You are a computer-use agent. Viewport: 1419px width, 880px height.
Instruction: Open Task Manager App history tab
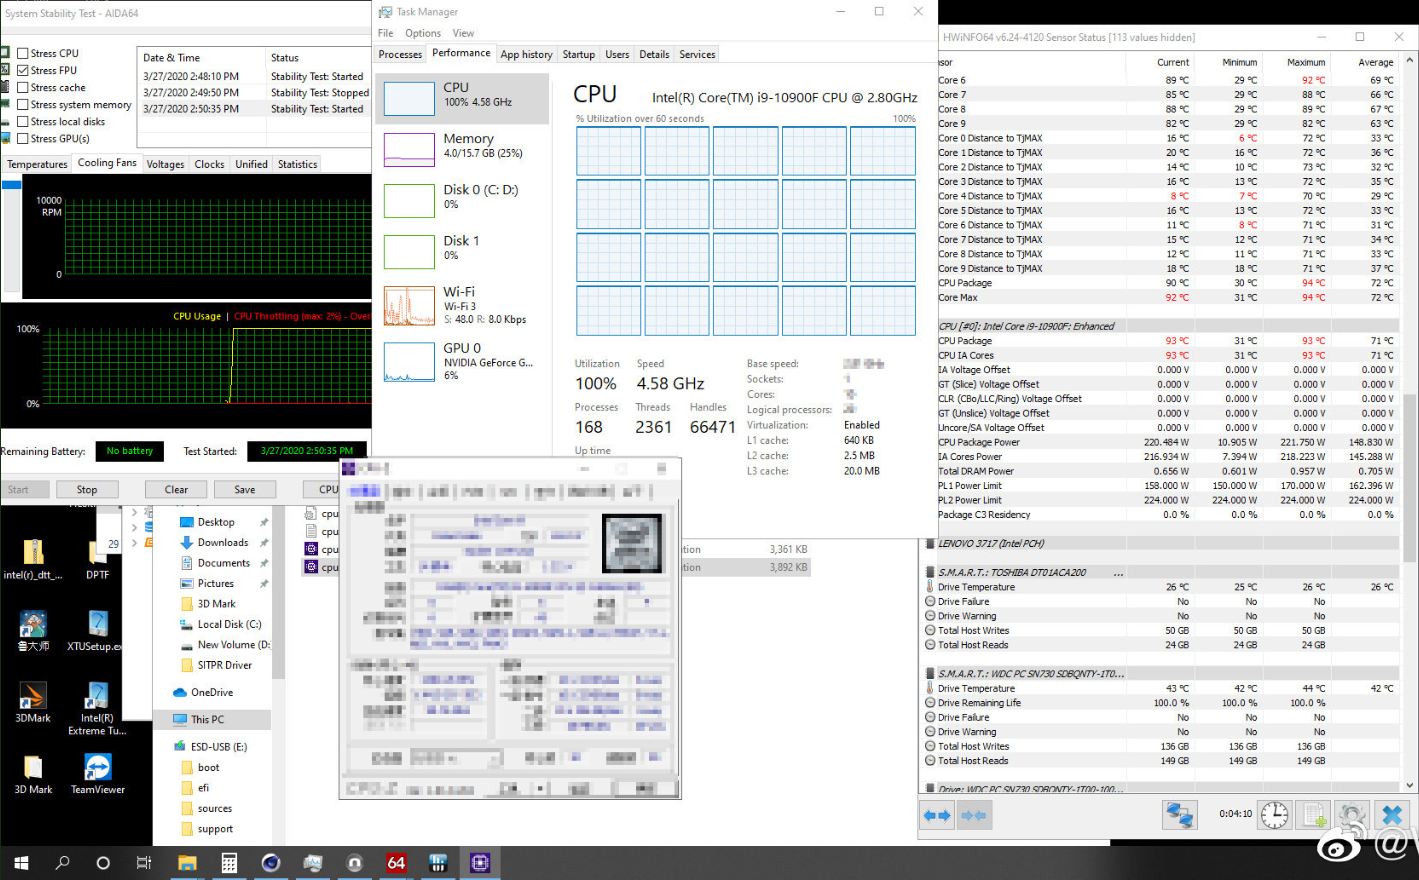(526, 54)
